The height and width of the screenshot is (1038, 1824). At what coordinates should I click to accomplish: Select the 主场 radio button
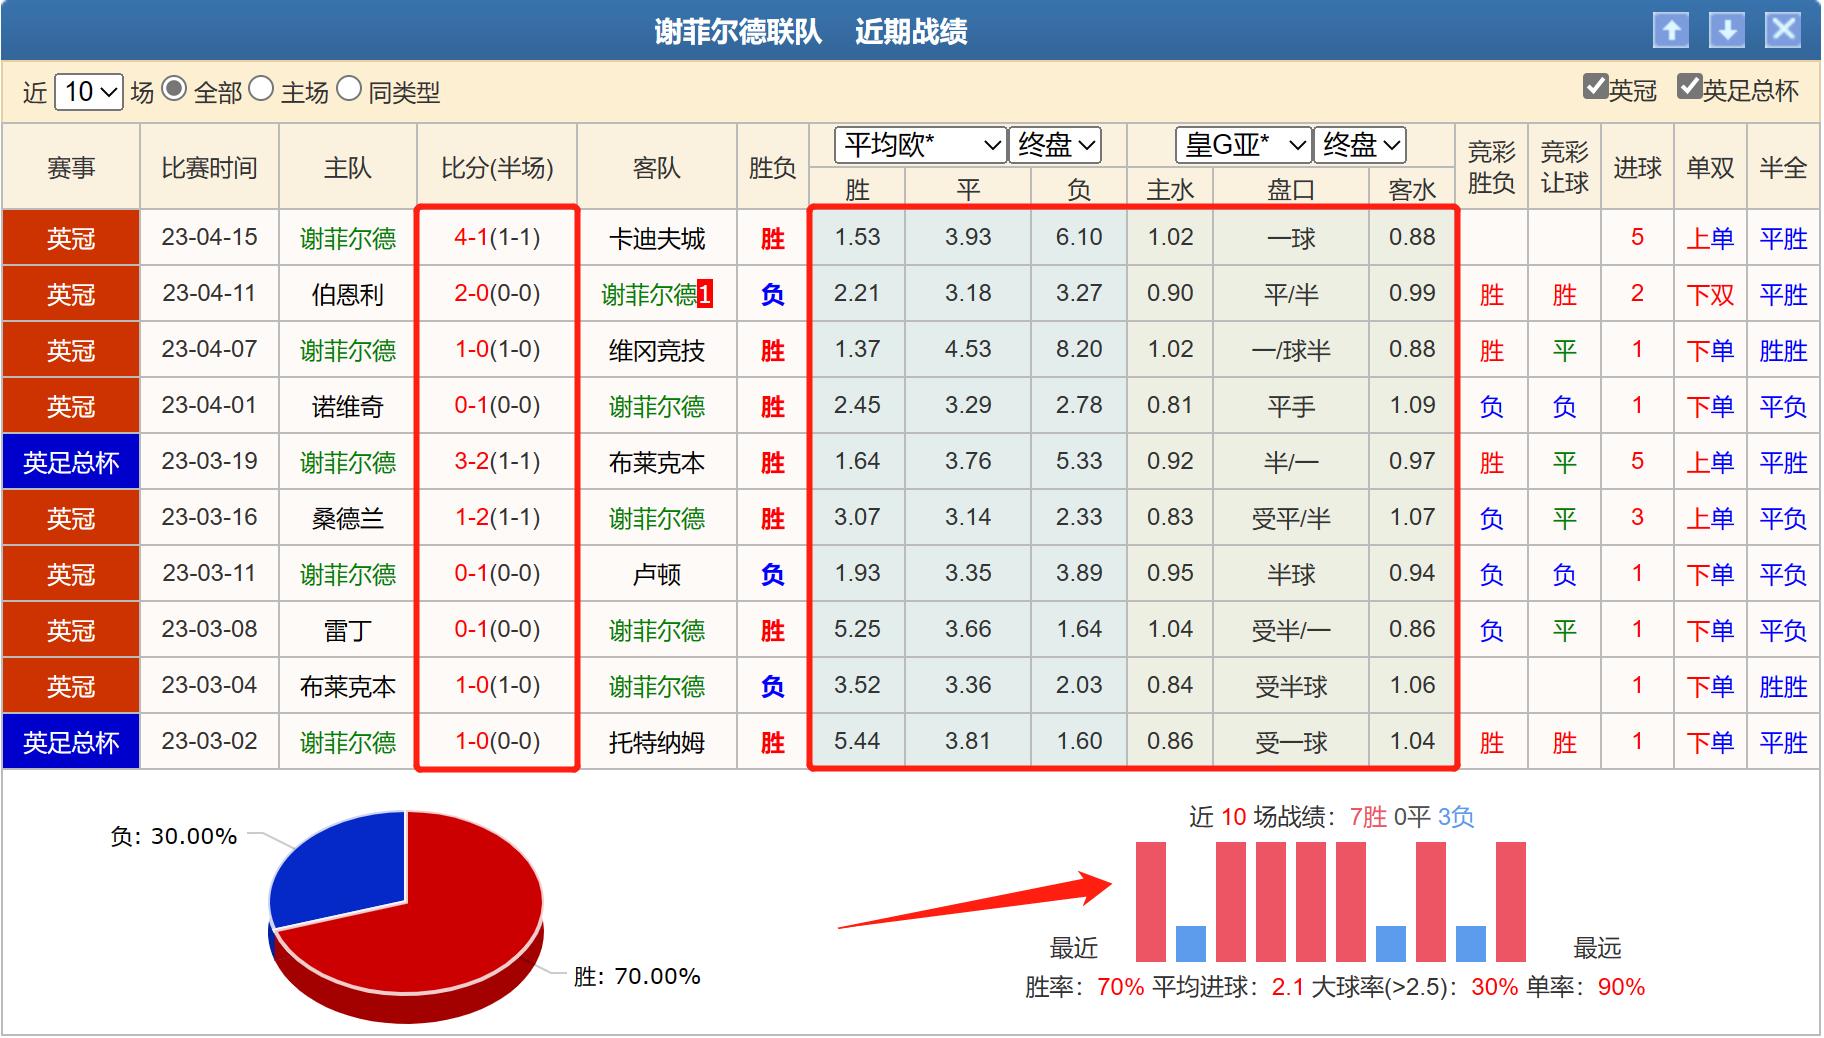(x=264, y=90)
